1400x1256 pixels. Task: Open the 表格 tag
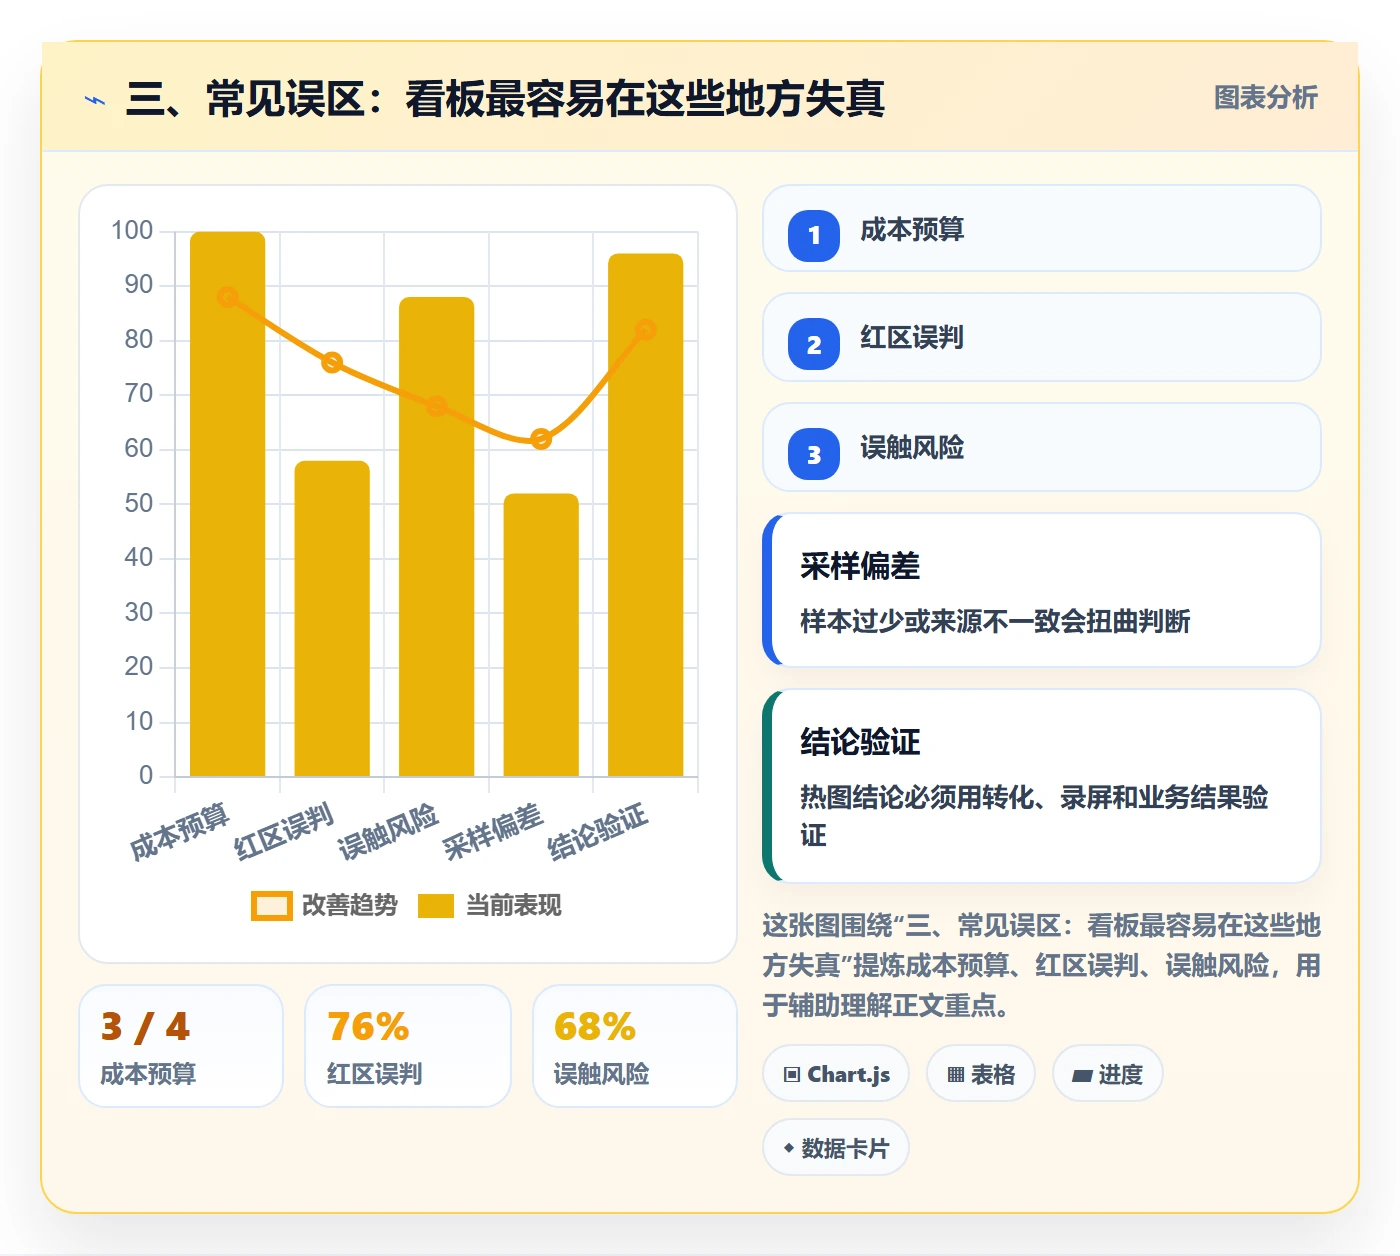tap(981, 1074)
